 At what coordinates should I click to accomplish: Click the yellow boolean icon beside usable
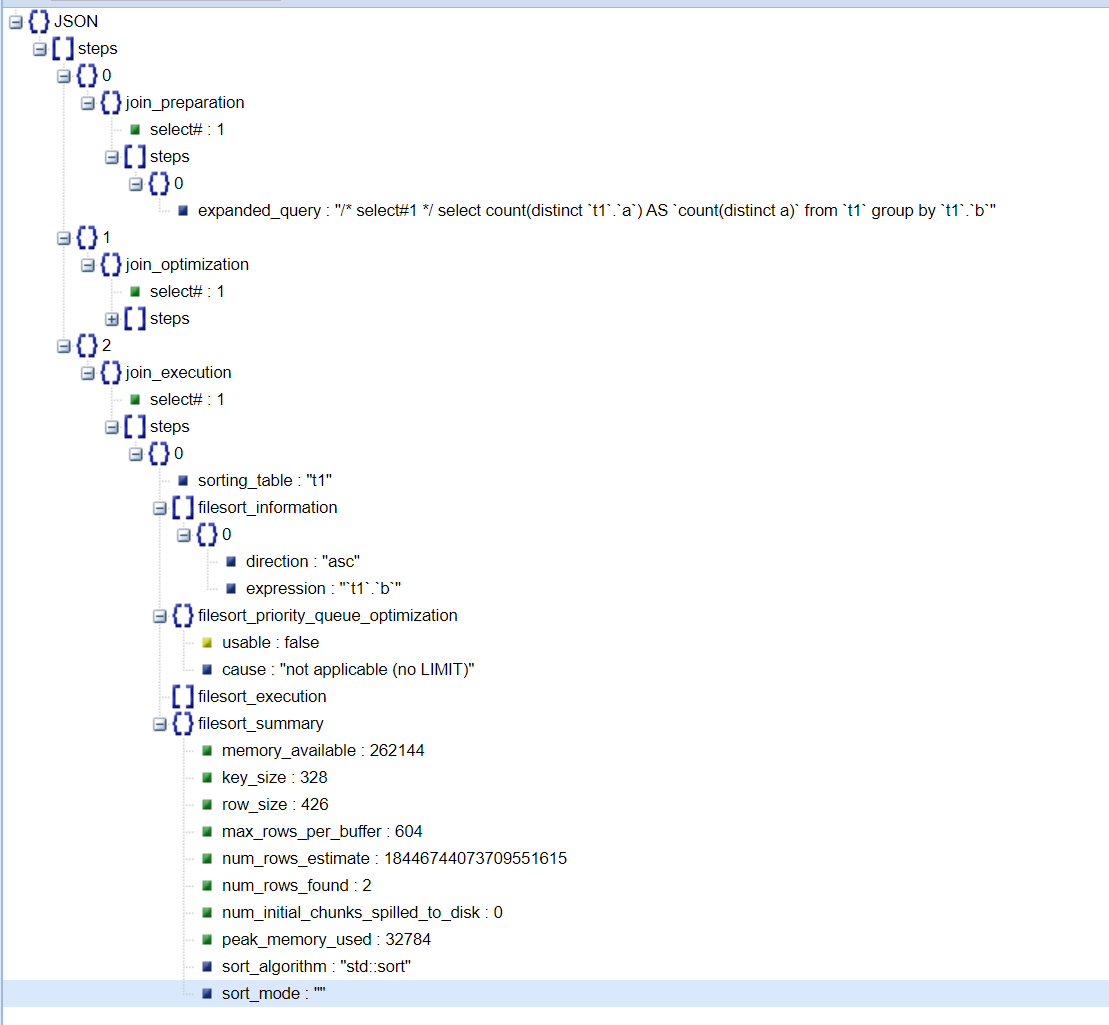point(207,643)
